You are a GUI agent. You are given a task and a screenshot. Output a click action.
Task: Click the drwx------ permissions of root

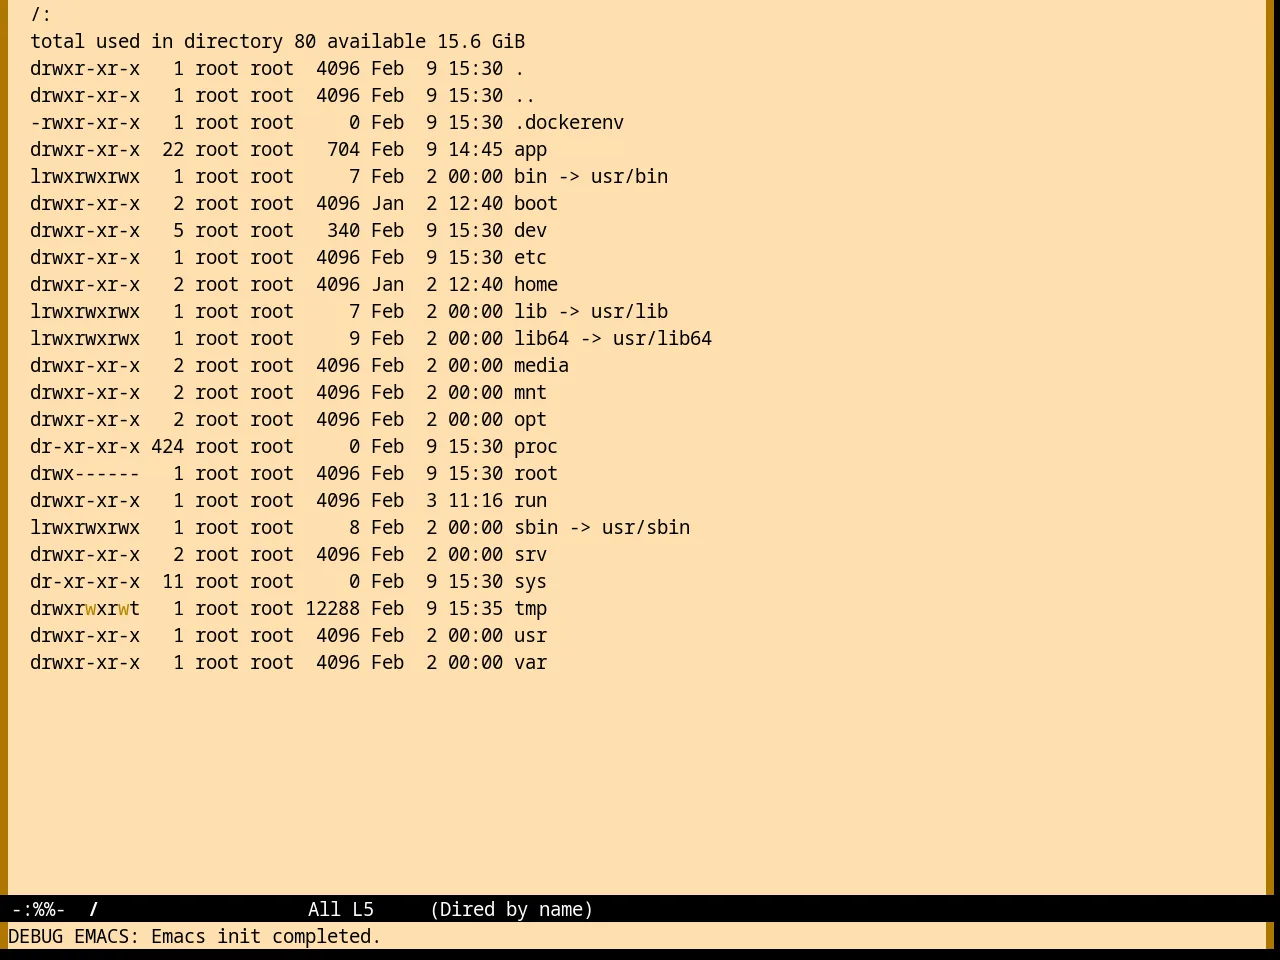pos(85,473)
